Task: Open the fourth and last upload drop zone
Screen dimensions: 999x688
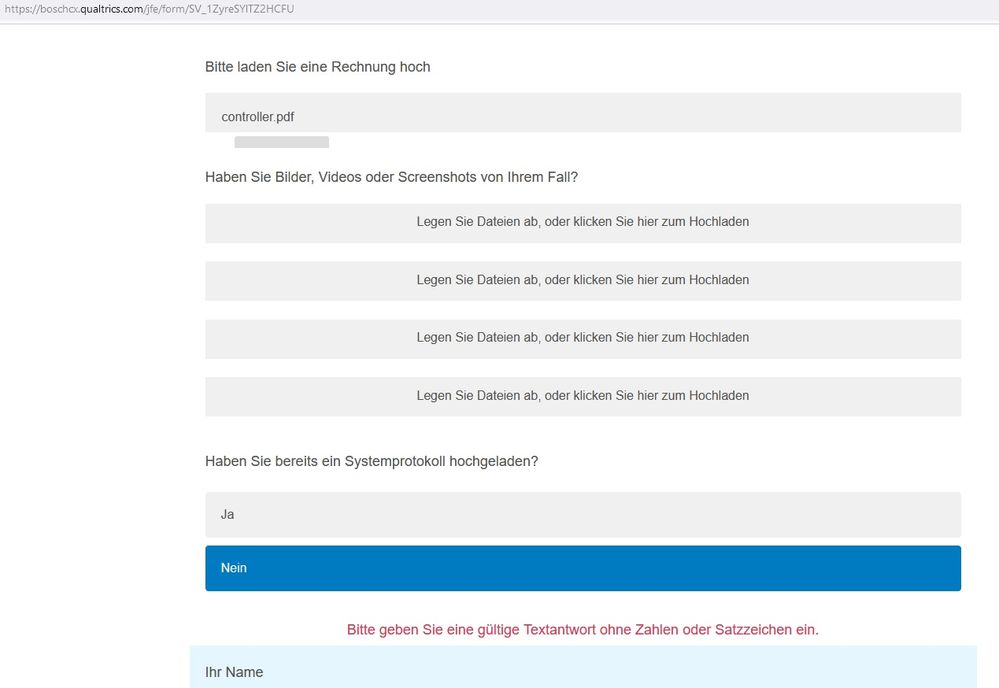Action: [x=582, y=395]
